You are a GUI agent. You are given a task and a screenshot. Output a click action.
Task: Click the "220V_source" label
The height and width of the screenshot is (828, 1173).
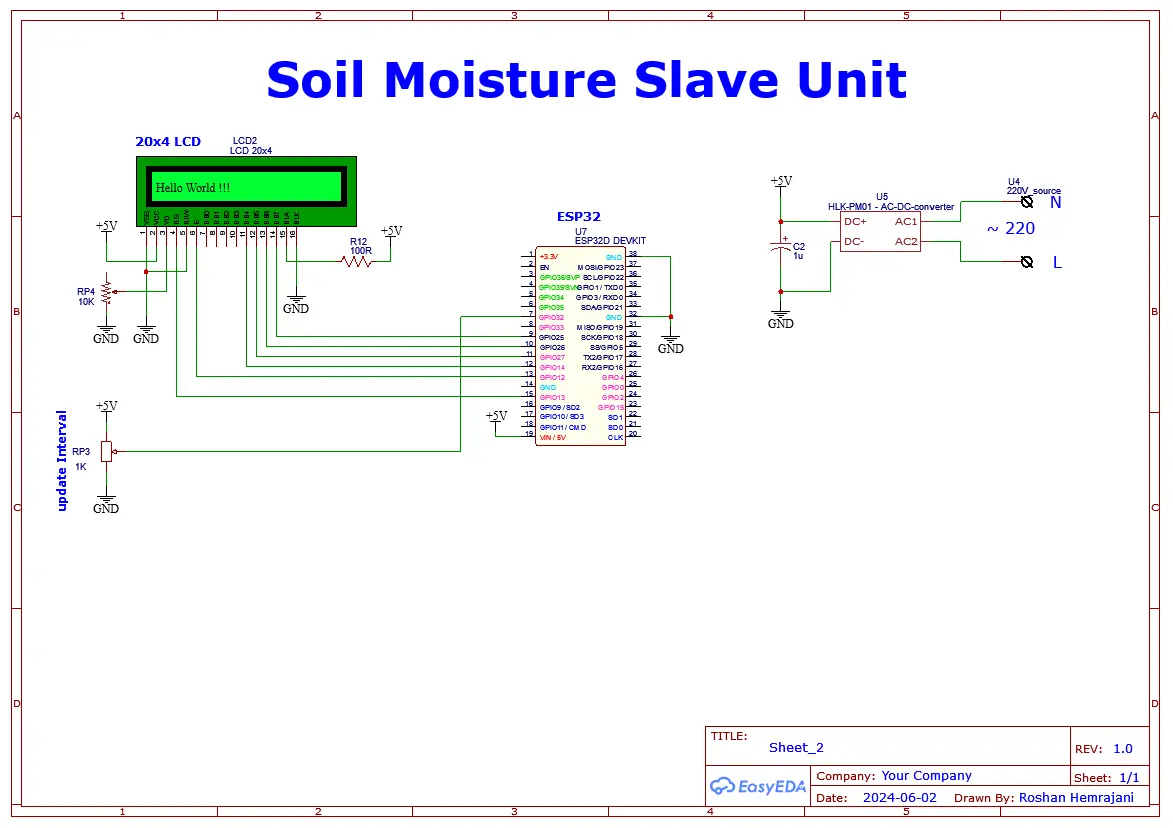(x=1033, y=191)
